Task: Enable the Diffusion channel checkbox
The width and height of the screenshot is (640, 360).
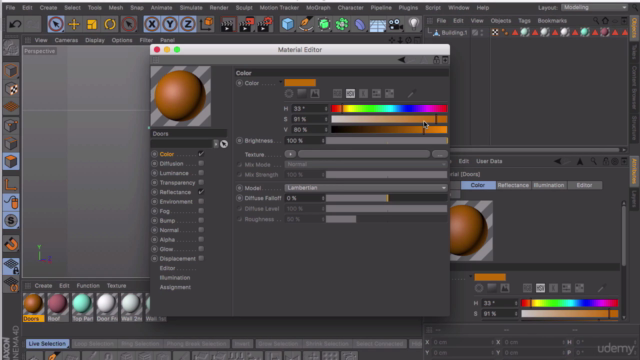Action: coord(201,163)
